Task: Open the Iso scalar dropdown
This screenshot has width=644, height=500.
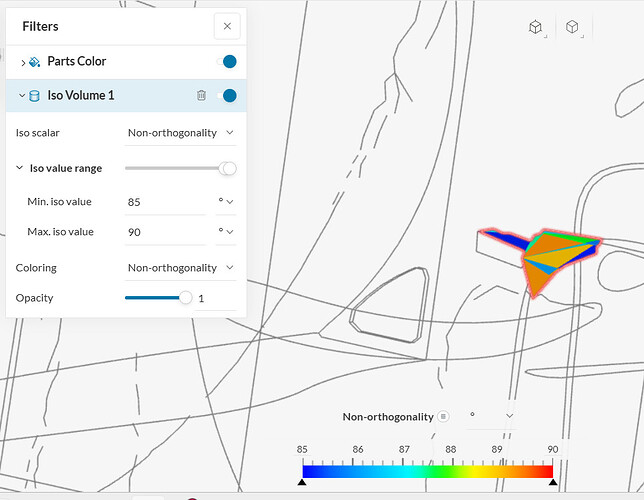Action: click(x=180, y=133)
